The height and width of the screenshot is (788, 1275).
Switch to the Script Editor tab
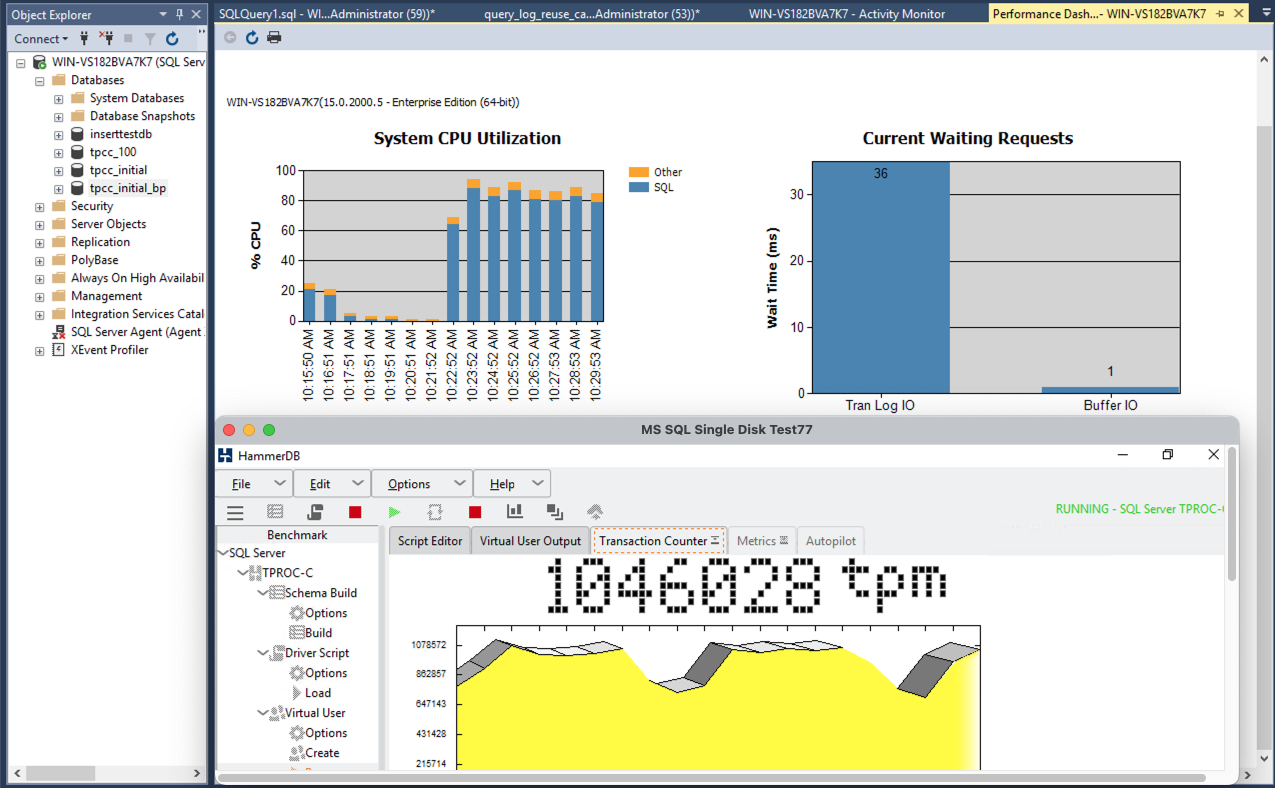(x=430, y=541)
